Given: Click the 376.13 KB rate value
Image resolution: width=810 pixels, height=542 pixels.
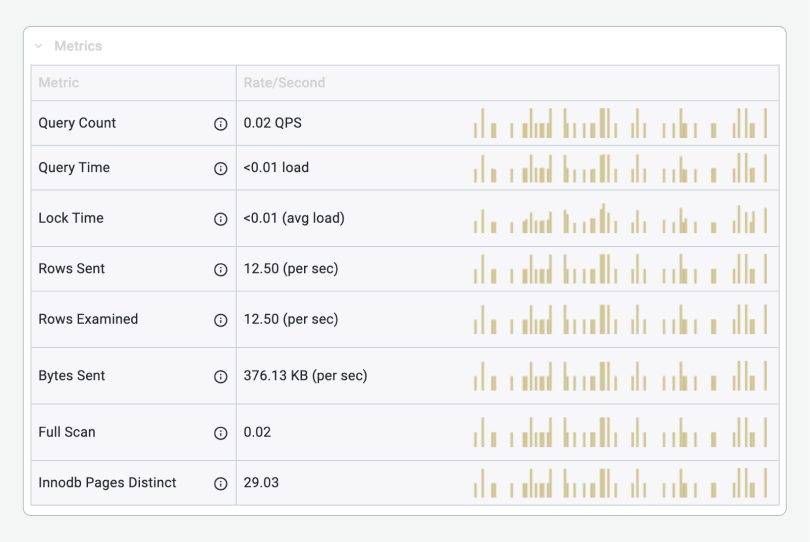Looking at the screenshot, I should [x=305, y=376].
